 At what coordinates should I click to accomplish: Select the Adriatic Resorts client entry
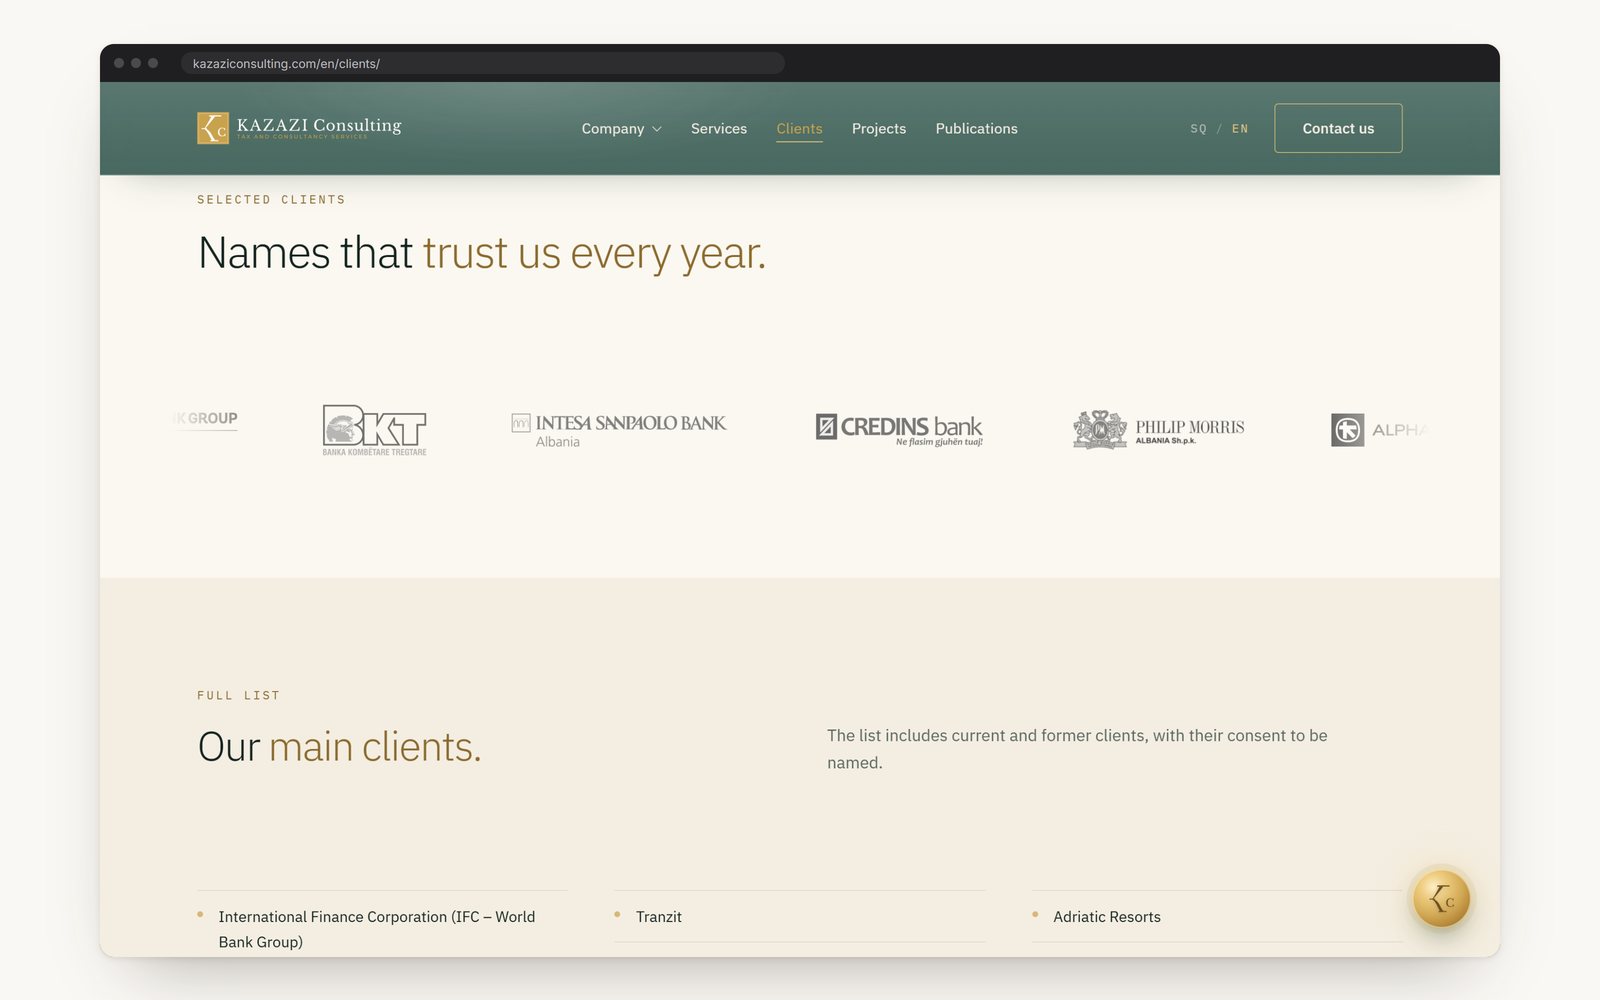click(x=1217, y=917)
